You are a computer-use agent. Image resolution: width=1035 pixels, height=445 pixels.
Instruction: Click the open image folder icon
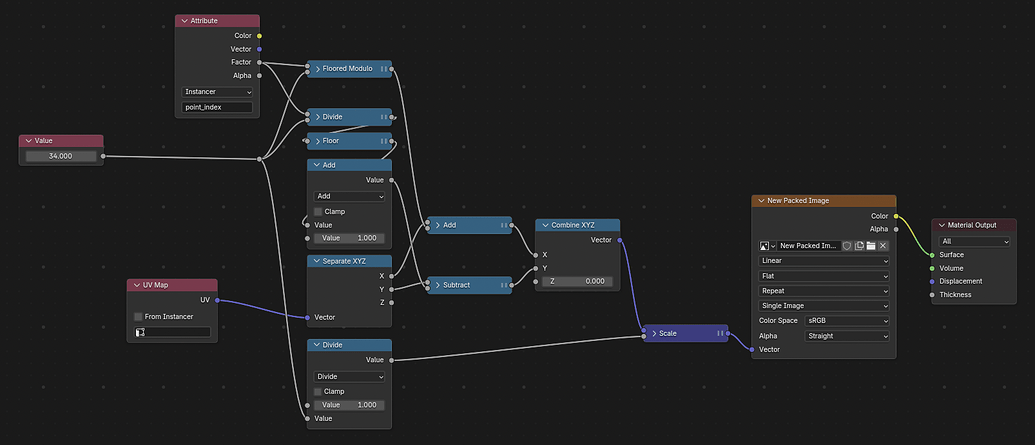(x=871, y=246)
